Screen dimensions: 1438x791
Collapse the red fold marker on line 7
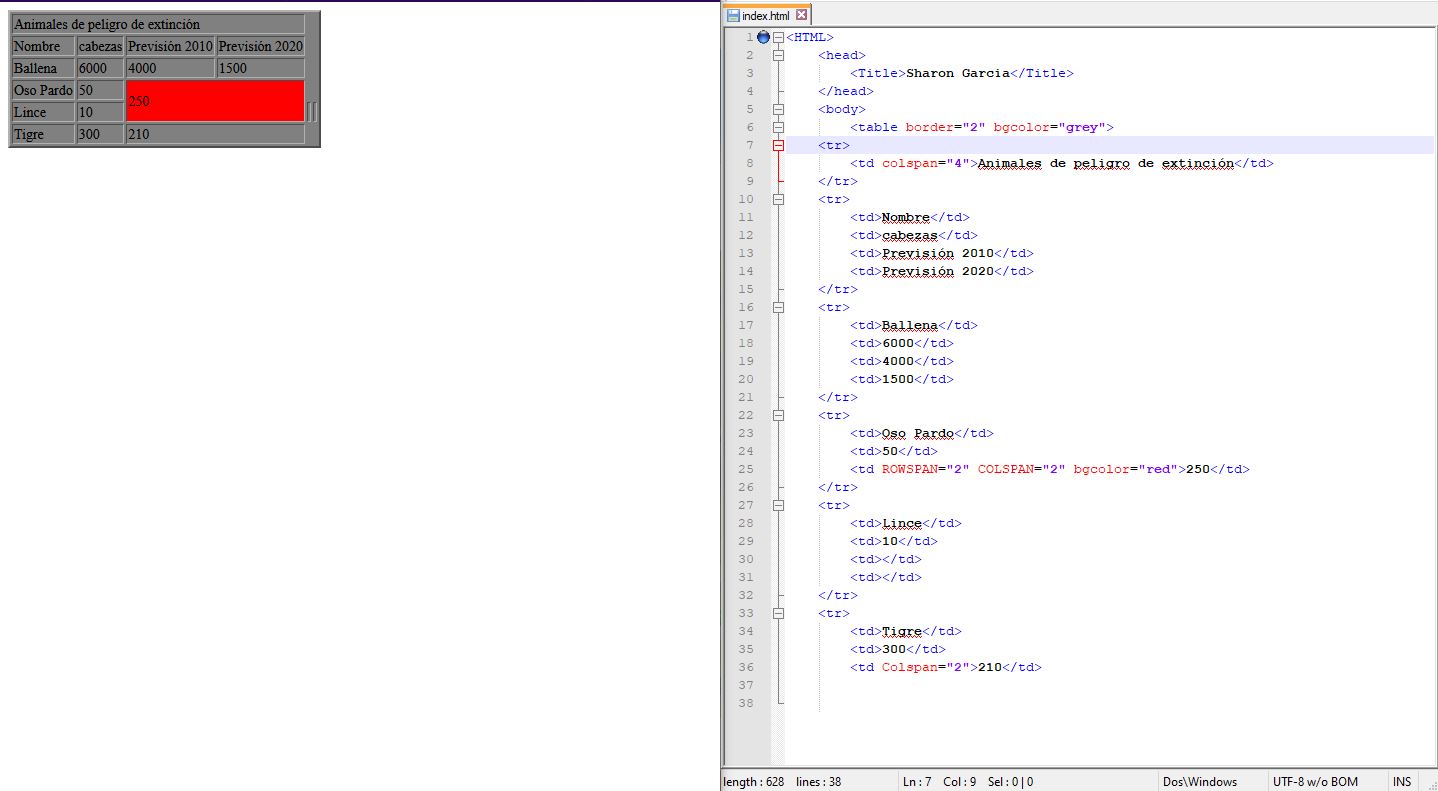pos(778,145)
